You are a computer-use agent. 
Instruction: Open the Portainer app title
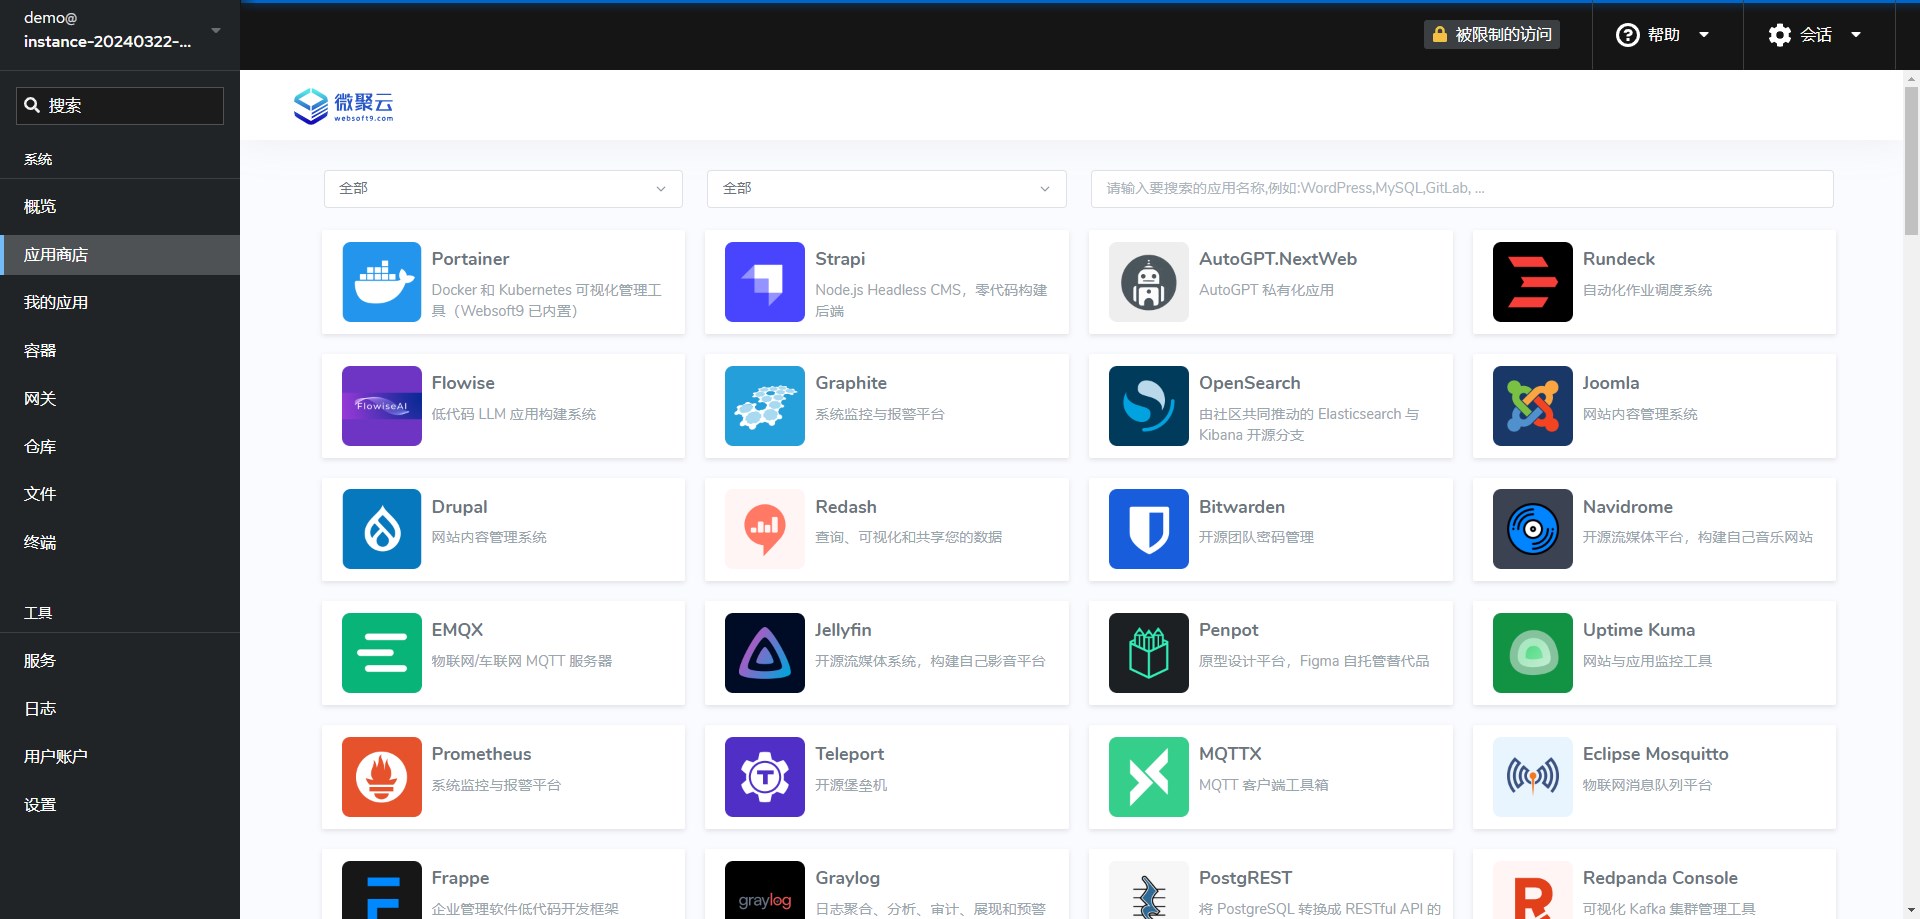470,259
